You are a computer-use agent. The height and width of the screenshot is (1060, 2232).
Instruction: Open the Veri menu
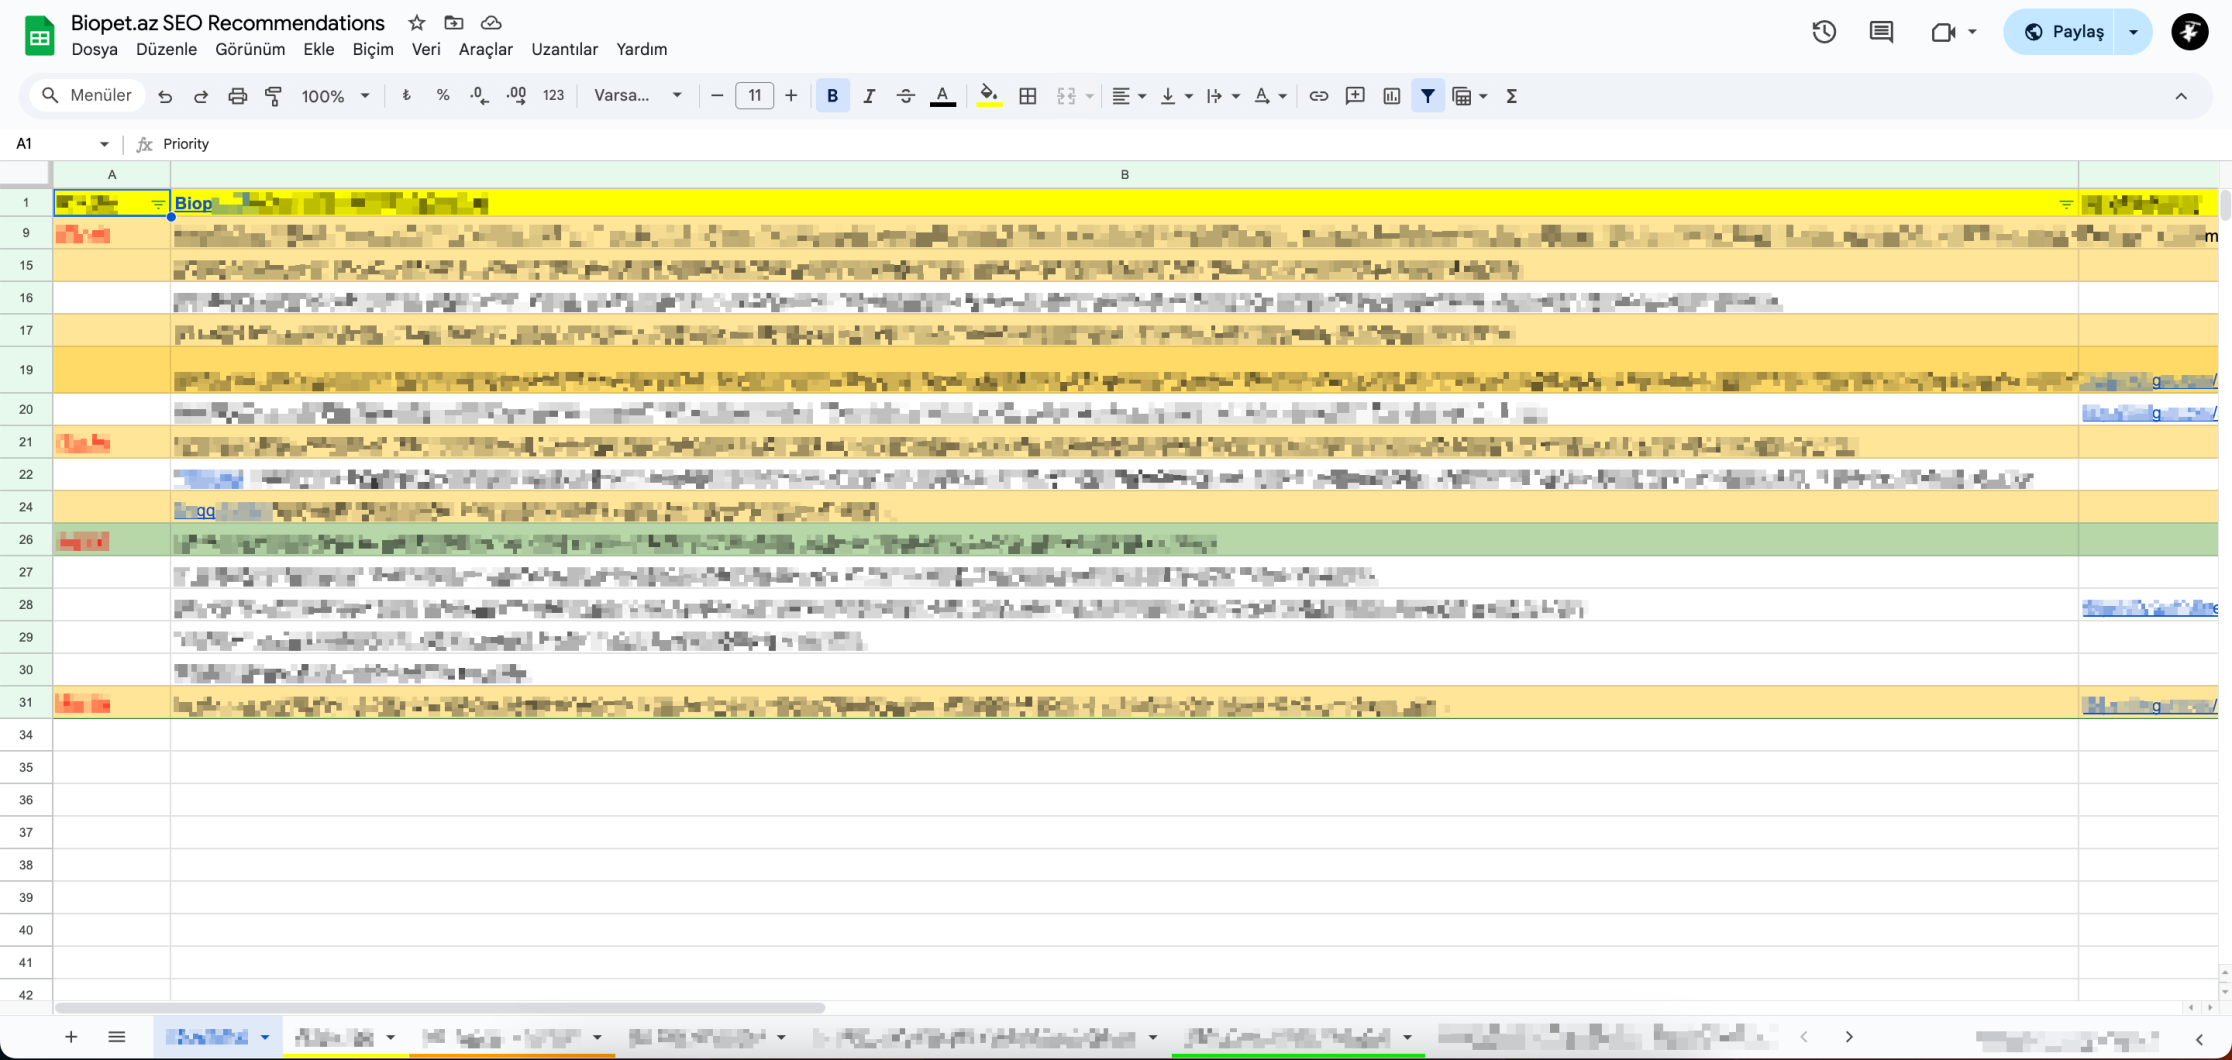click(426, 49)
